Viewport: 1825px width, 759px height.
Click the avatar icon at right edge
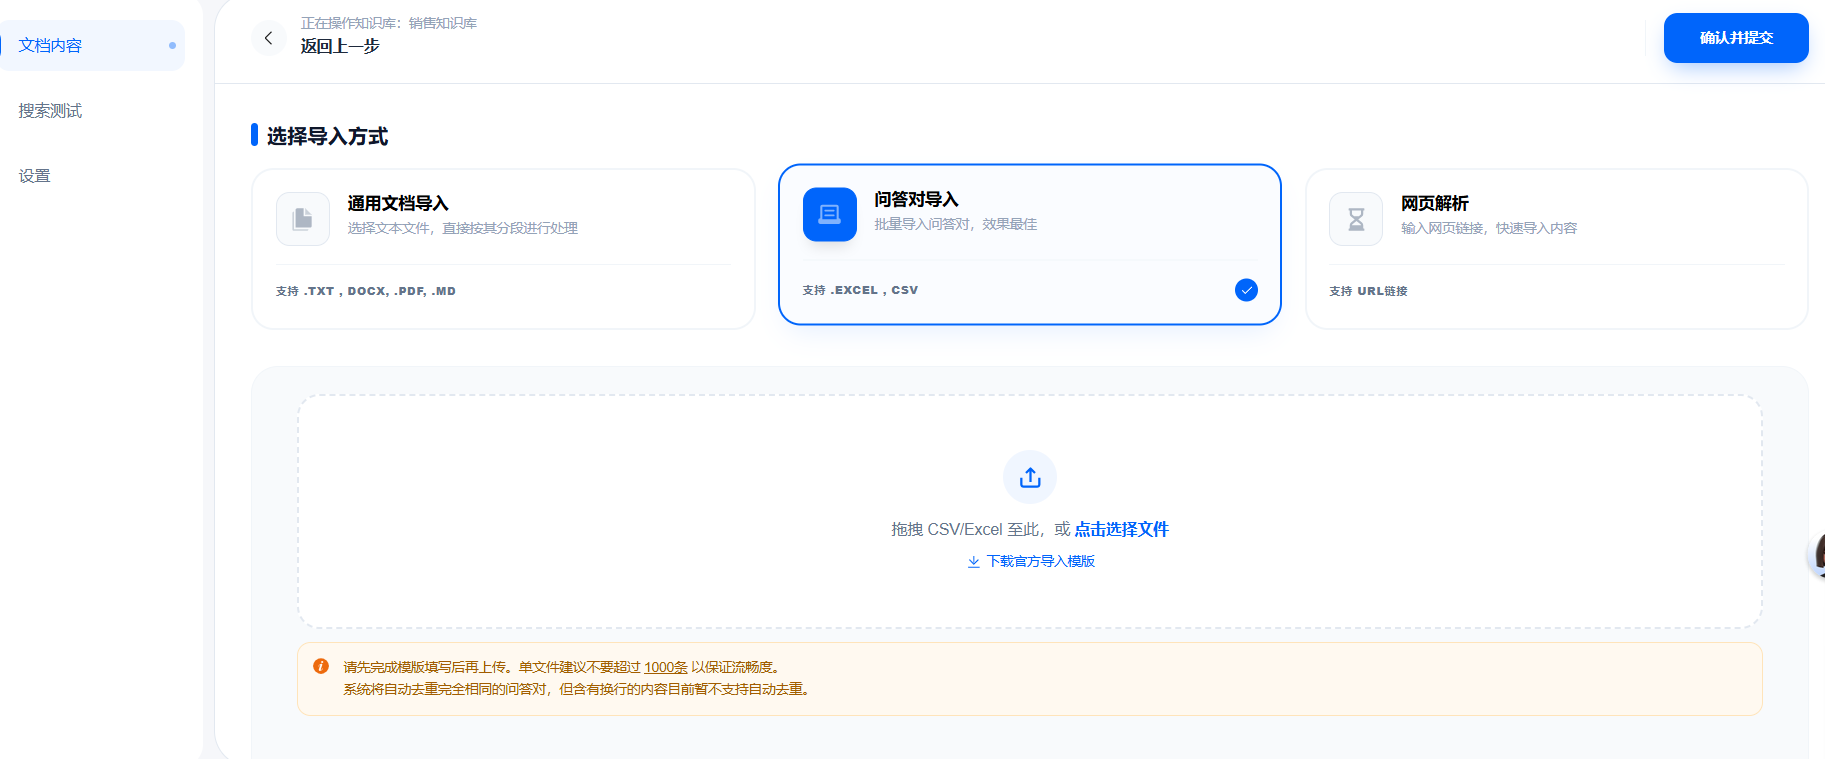pyautogui.click(x=1817, y=555)
